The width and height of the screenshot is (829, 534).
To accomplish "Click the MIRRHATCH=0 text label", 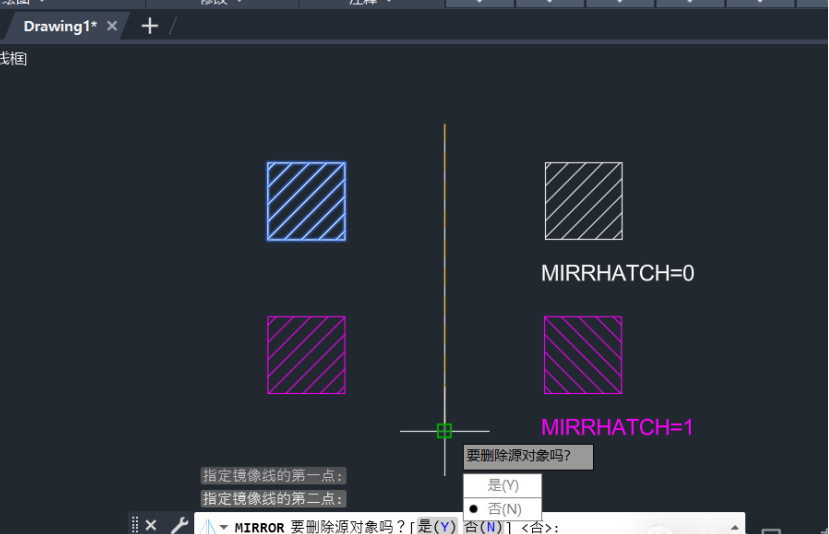I will [617, 273].
